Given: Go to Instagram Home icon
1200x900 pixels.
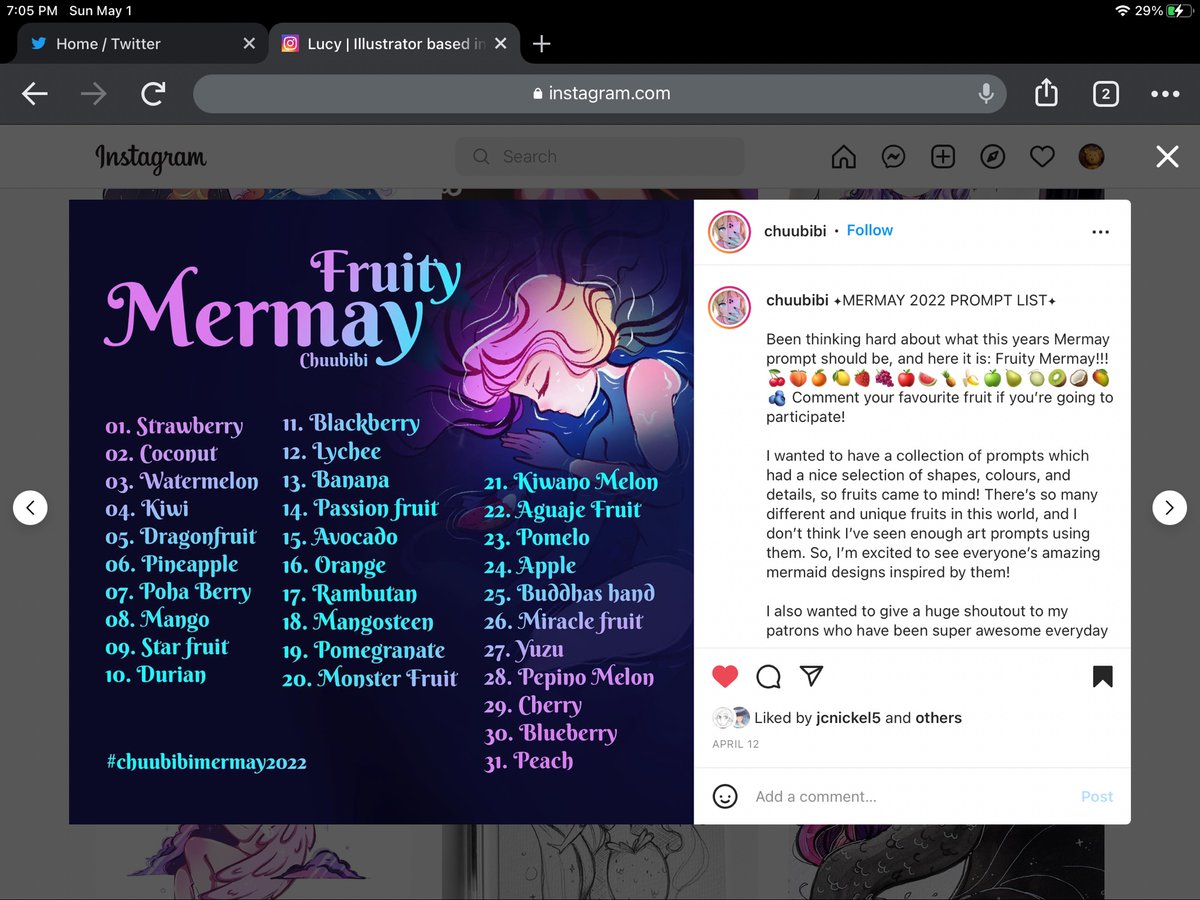Looking at the screenshot, I should click(844, 157).
